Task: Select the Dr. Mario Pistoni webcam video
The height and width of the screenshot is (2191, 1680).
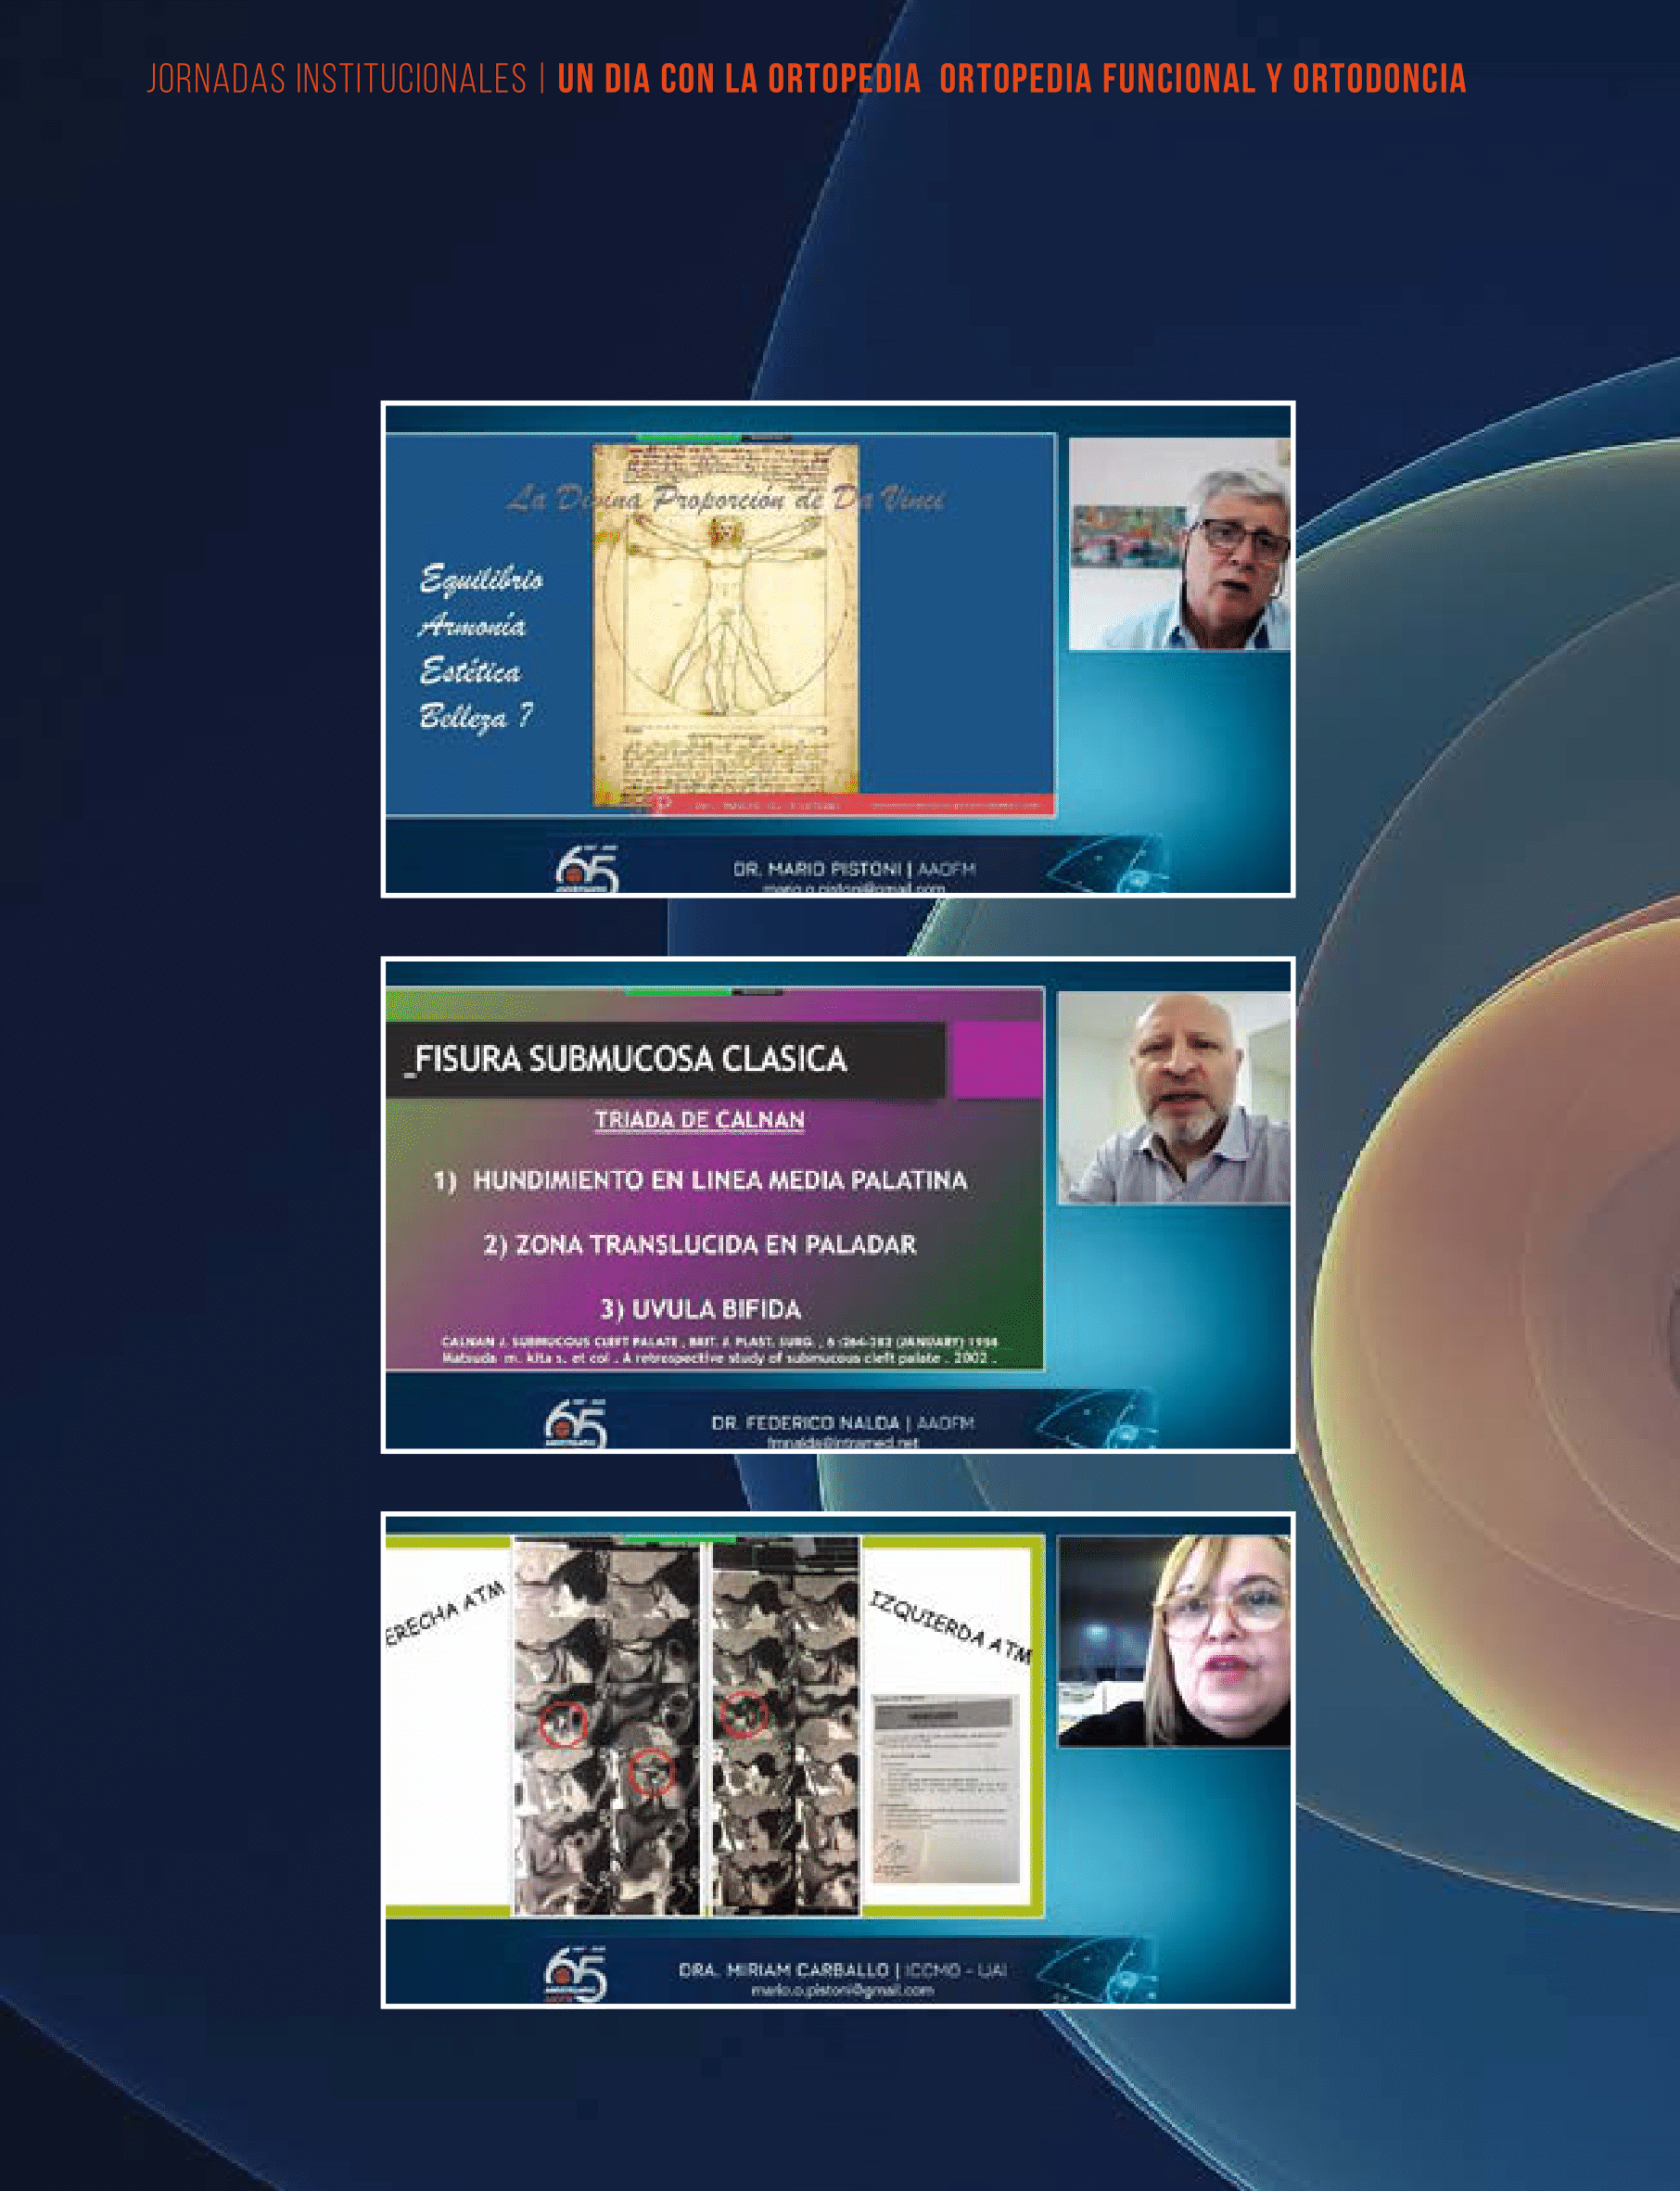Action: click(x=1180, y=544)
